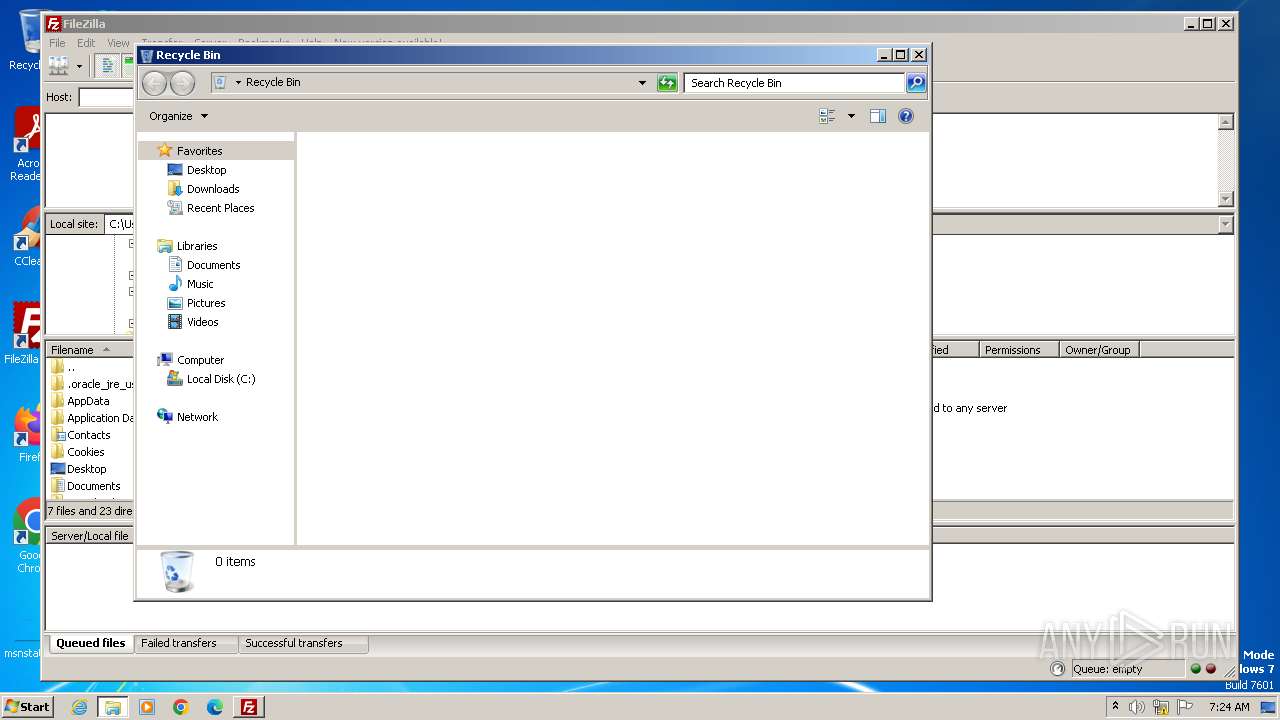The height and width of the screenshot is (720, 1280).
Task: Select Favorites in navigation pane
Action: point(199,151)
